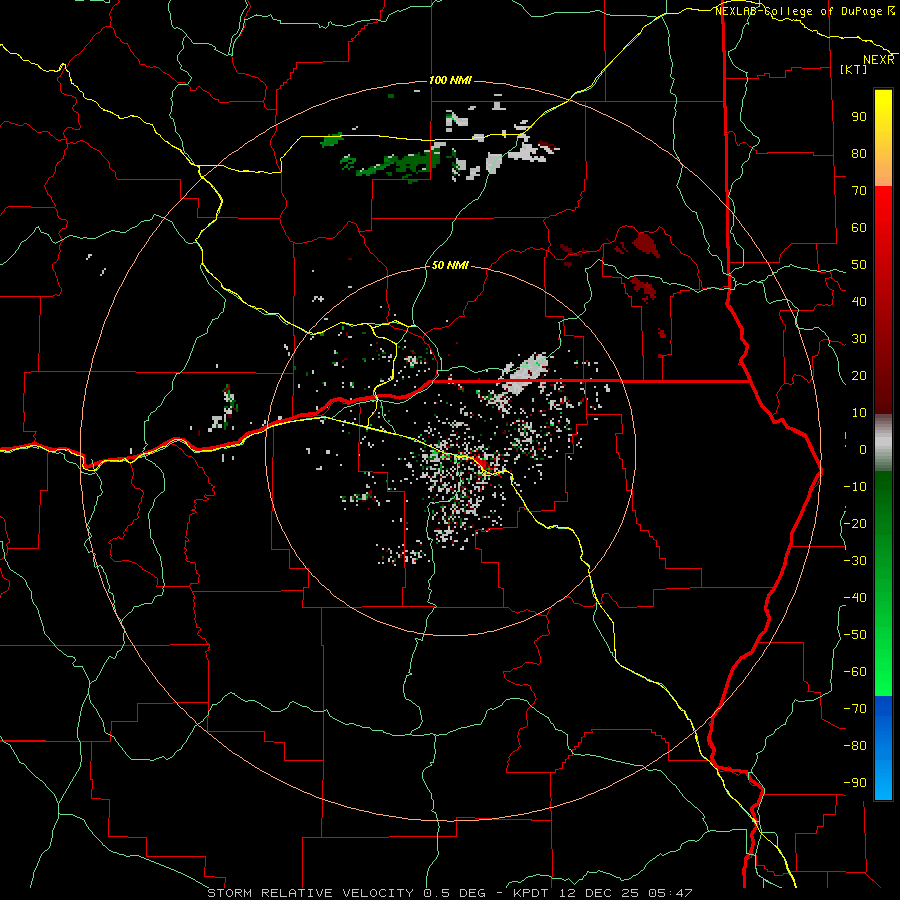
Task: Click the 50 NMI range ring label
Action: click(x=450, y=265)
